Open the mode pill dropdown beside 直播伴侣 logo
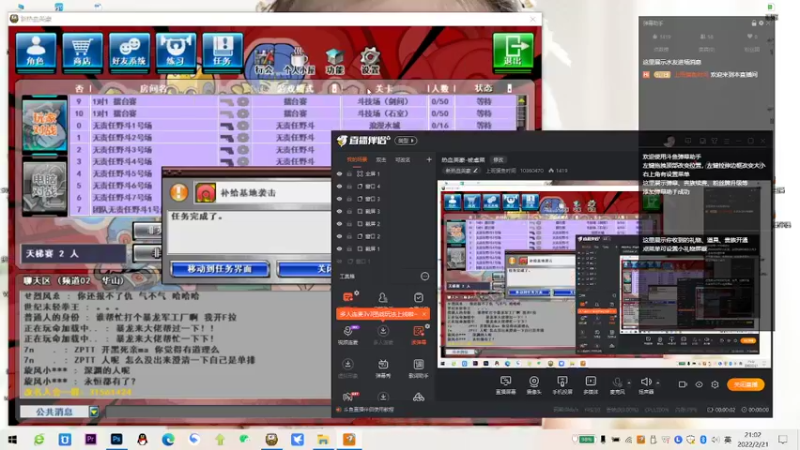800x450 pixels. tap(406, 141)
